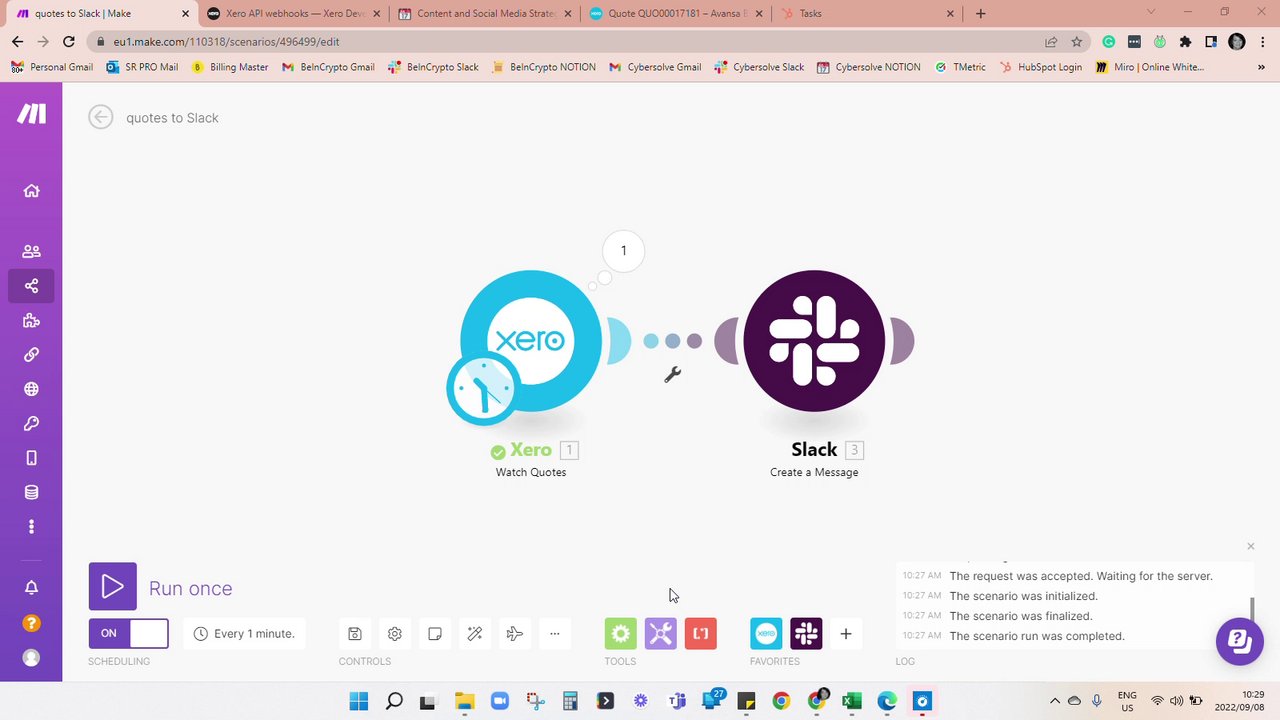Open the red Text parser tool

[x=701, y=633]
